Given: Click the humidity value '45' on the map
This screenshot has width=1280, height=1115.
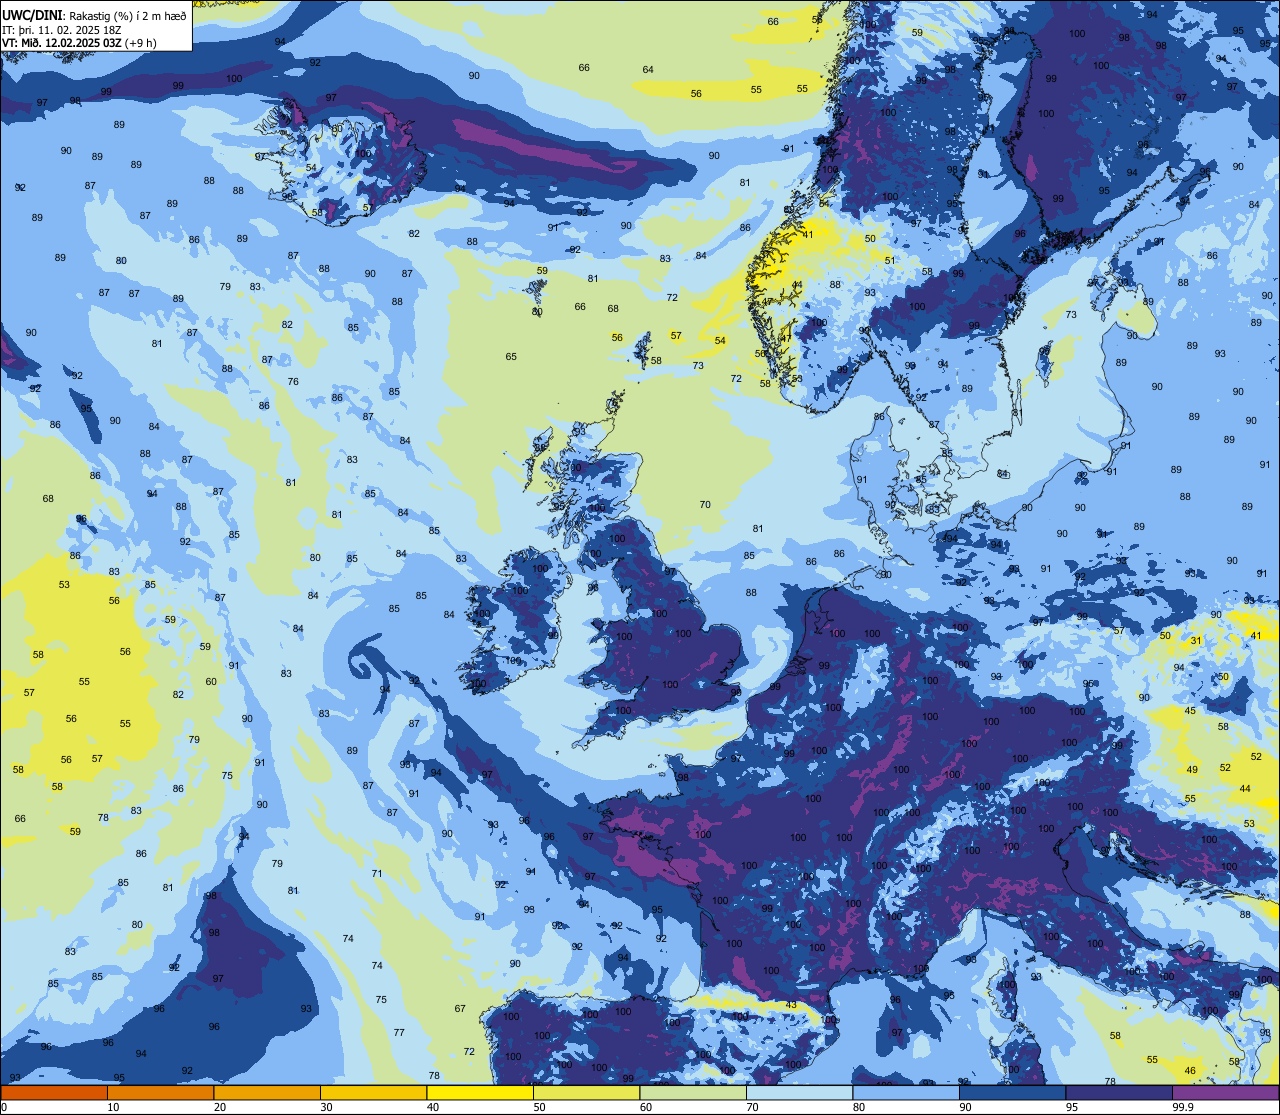Looking at the screenshot, I should (1190, 711).
